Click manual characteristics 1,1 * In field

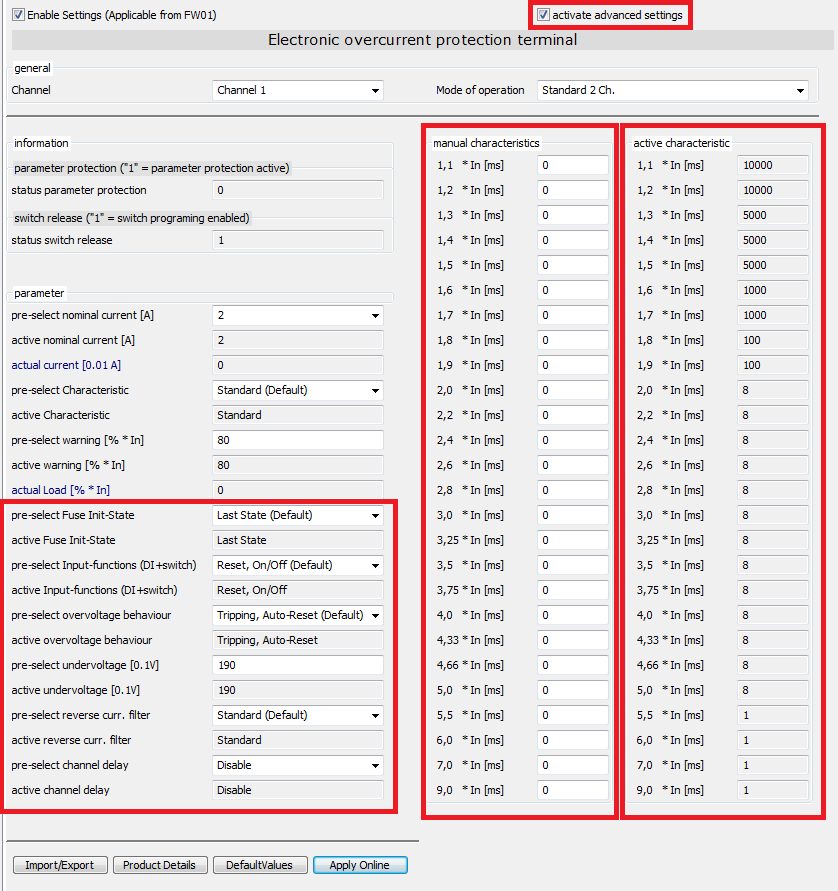(573, 165)
